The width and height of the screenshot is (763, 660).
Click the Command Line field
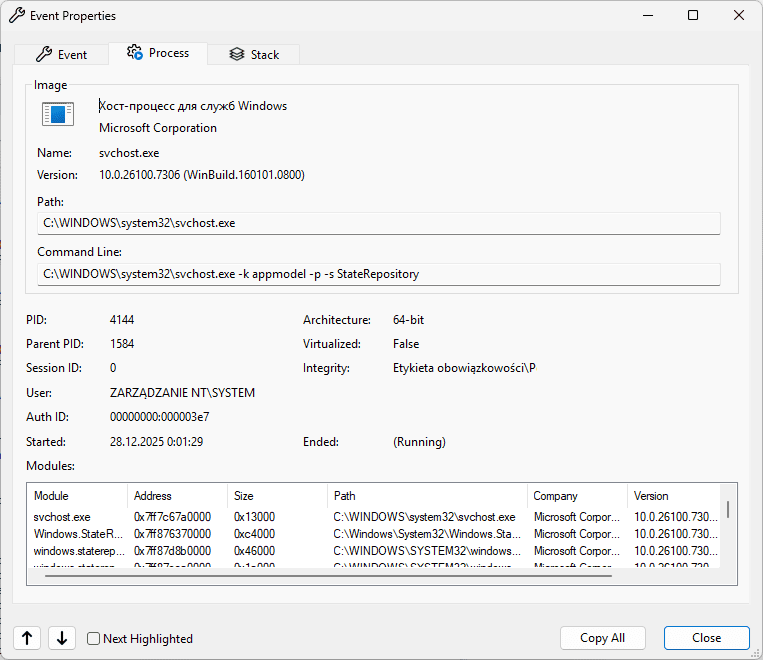[379, 274]
